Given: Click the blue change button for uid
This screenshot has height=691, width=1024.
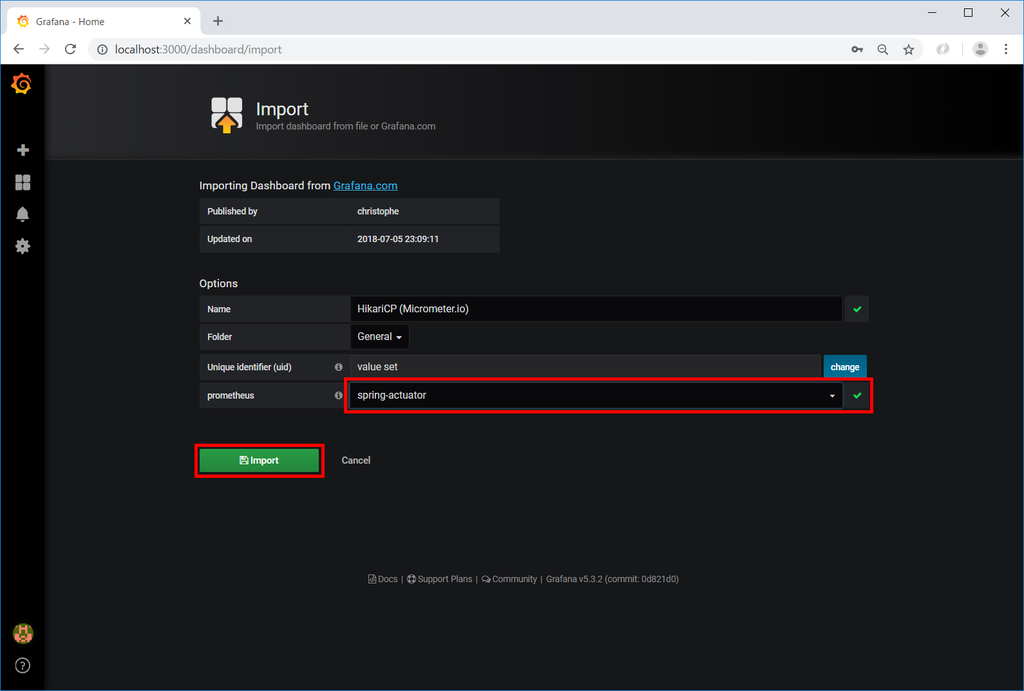Looking at the screenshot, I should point(844,367).
